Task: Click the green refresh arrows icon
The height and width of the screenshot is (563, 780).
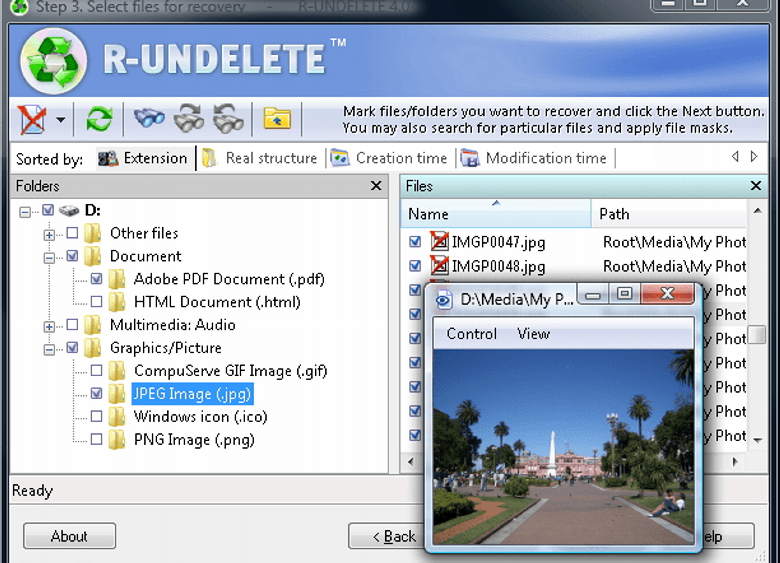Action: [x=98, y=120]
